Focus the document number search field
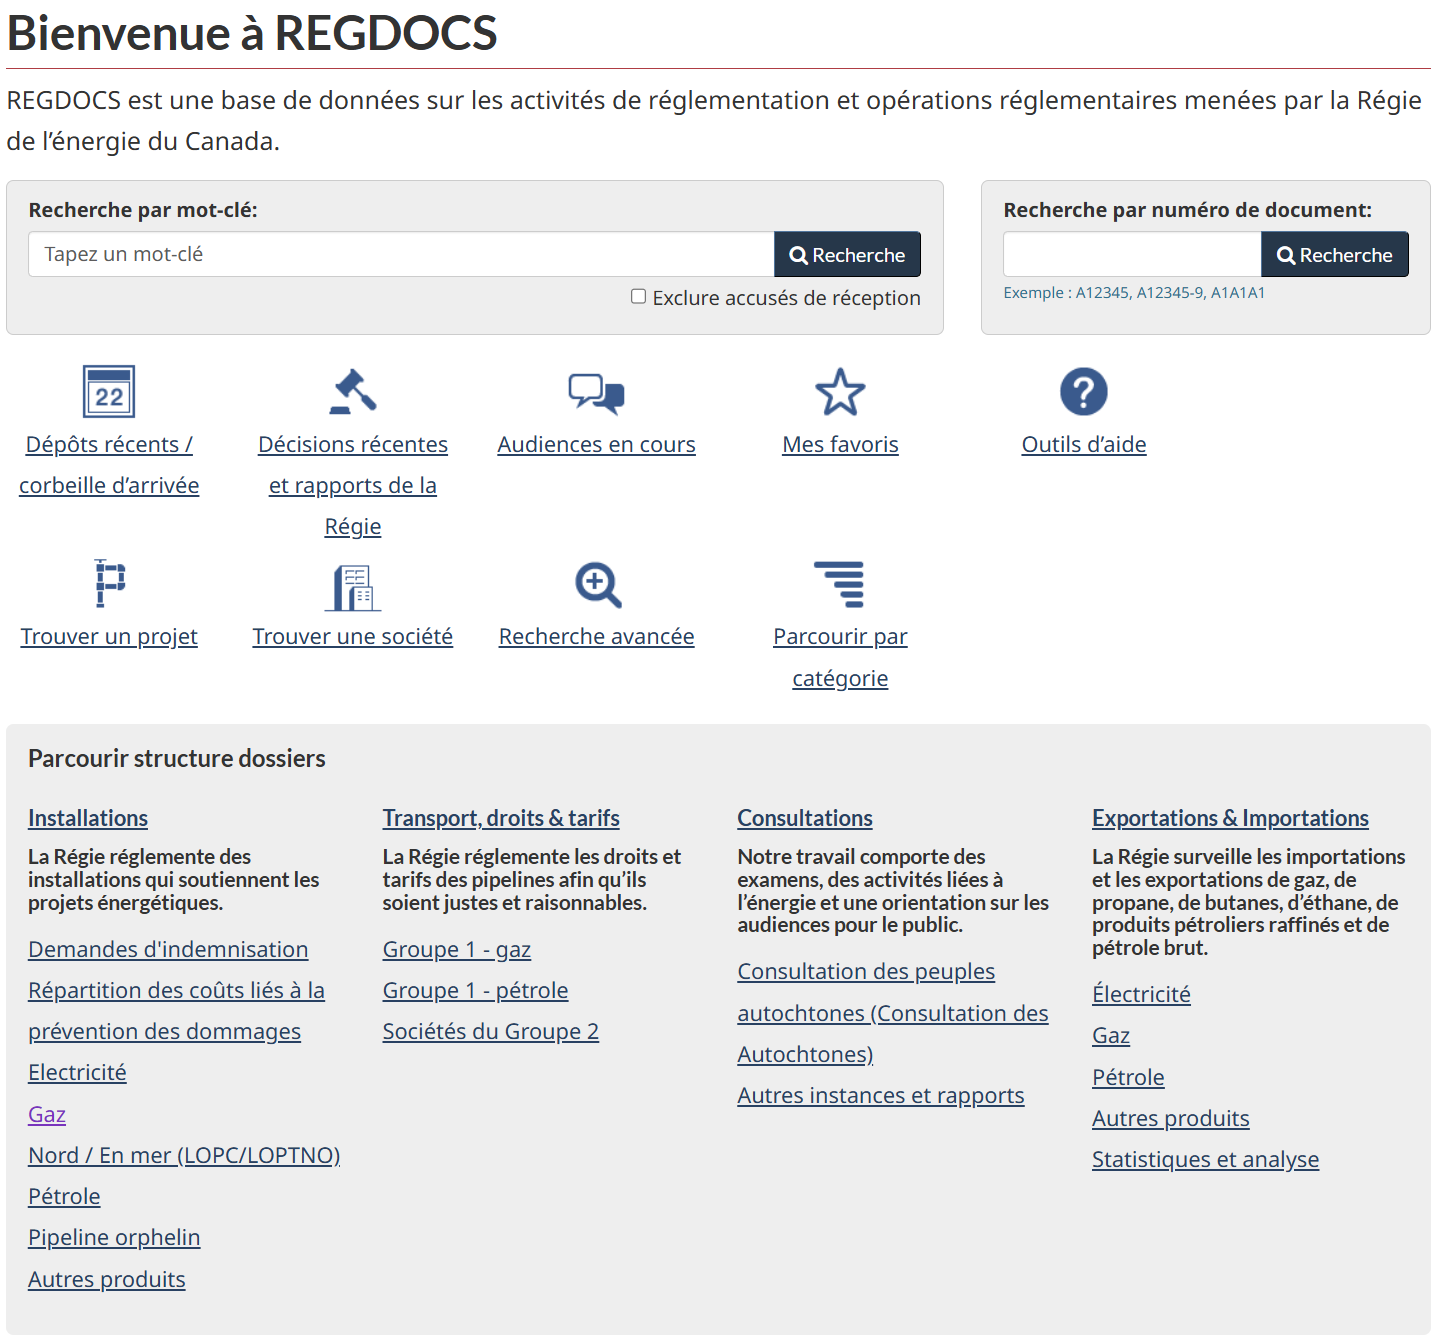The height and width of the screenshot is (1344, 1438). pos(1132,254)
